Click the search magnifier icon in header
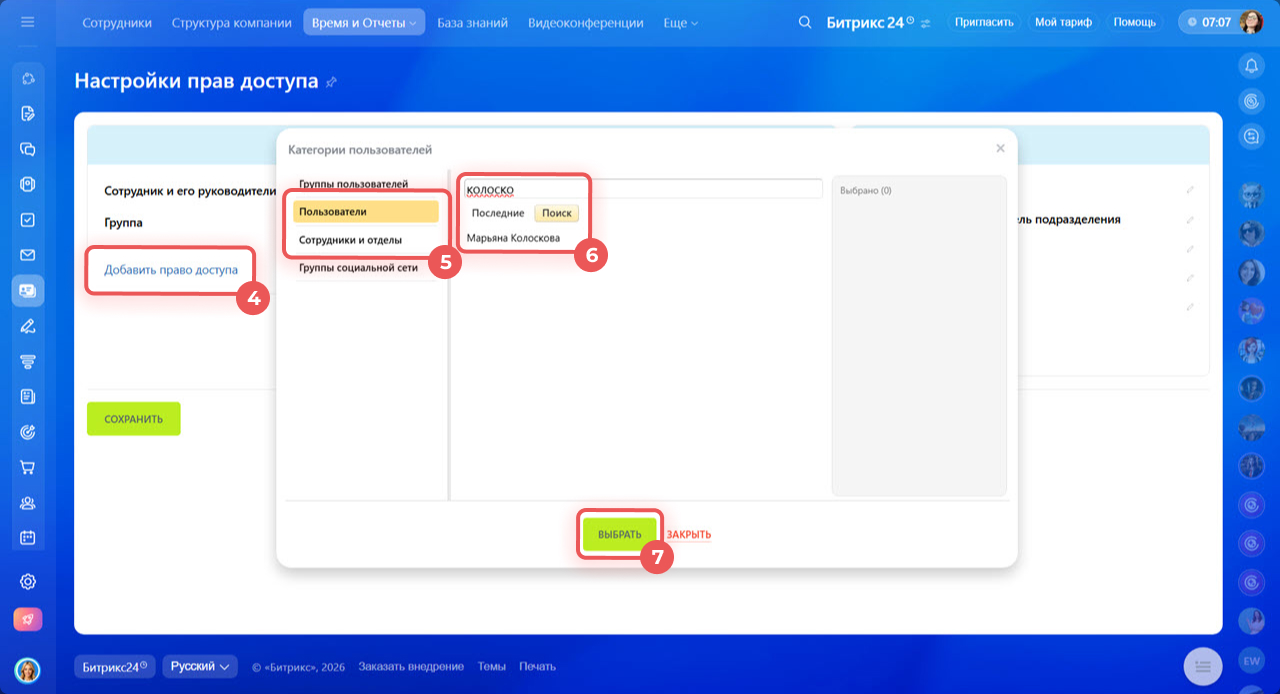1280x694 pixels. click(x=805, y=22)
